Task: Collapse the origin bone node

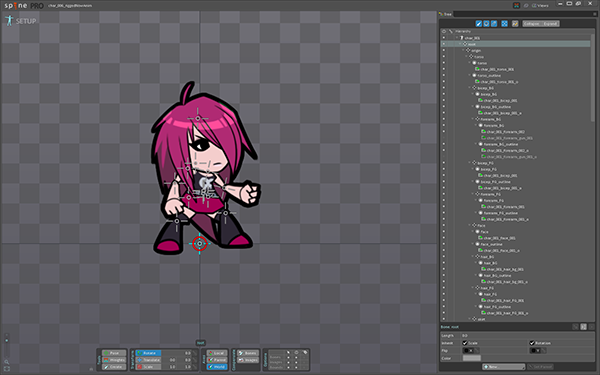Action: click(463, 51)
